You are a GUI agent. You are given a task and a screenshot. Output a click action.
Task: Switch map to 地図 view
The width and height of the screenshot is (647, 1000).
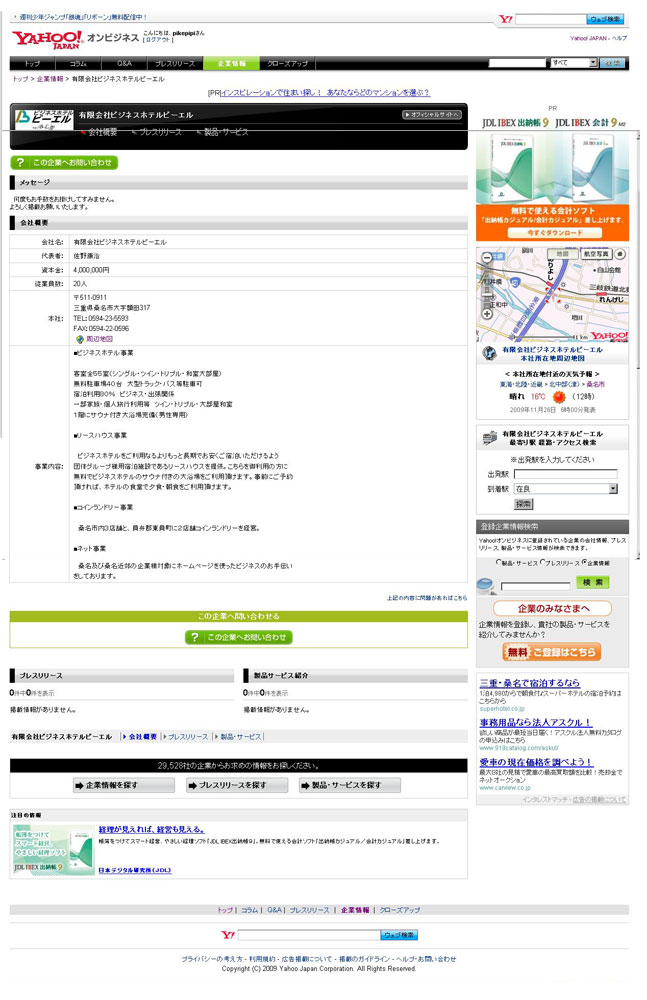562,254
